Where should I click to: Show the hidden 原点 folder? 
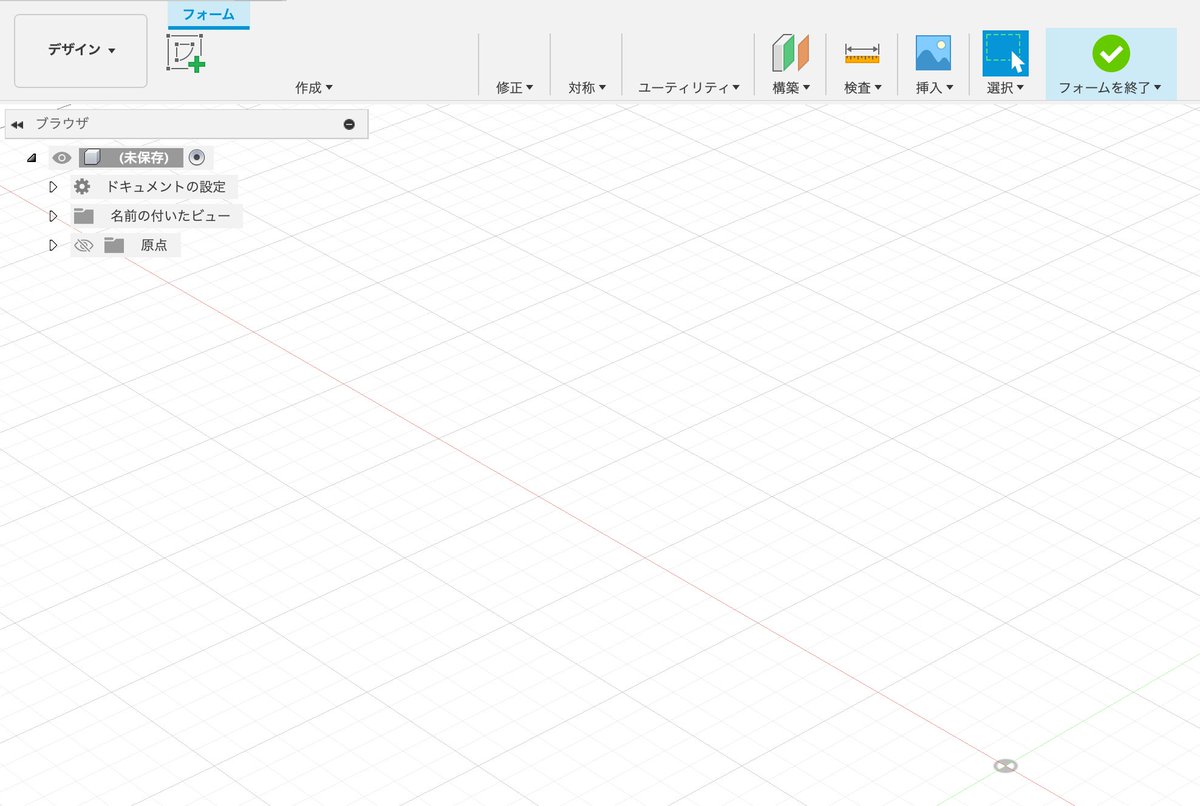(x=83, y=245)
